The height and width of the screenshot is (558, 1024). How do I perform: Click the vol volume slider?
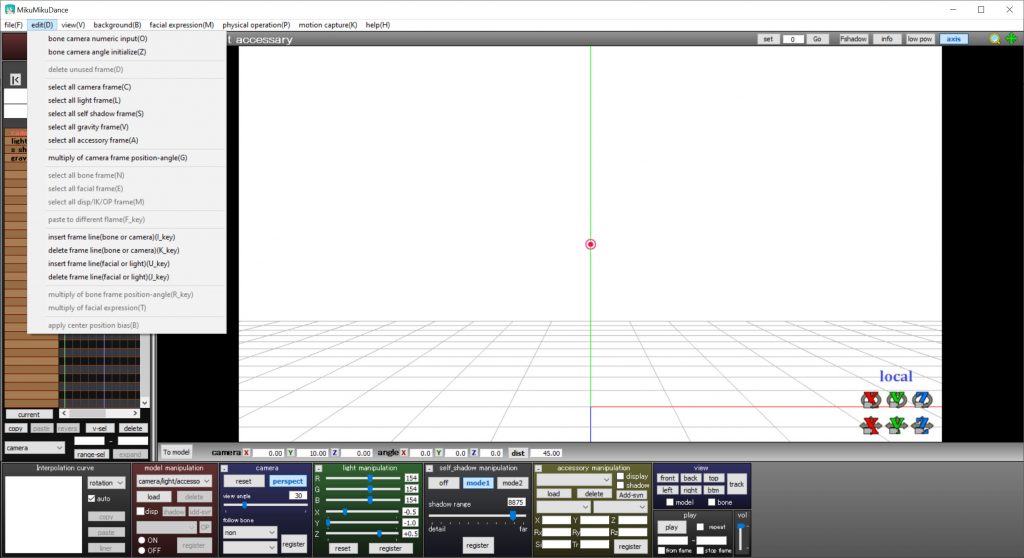click(x=741, y=537)
